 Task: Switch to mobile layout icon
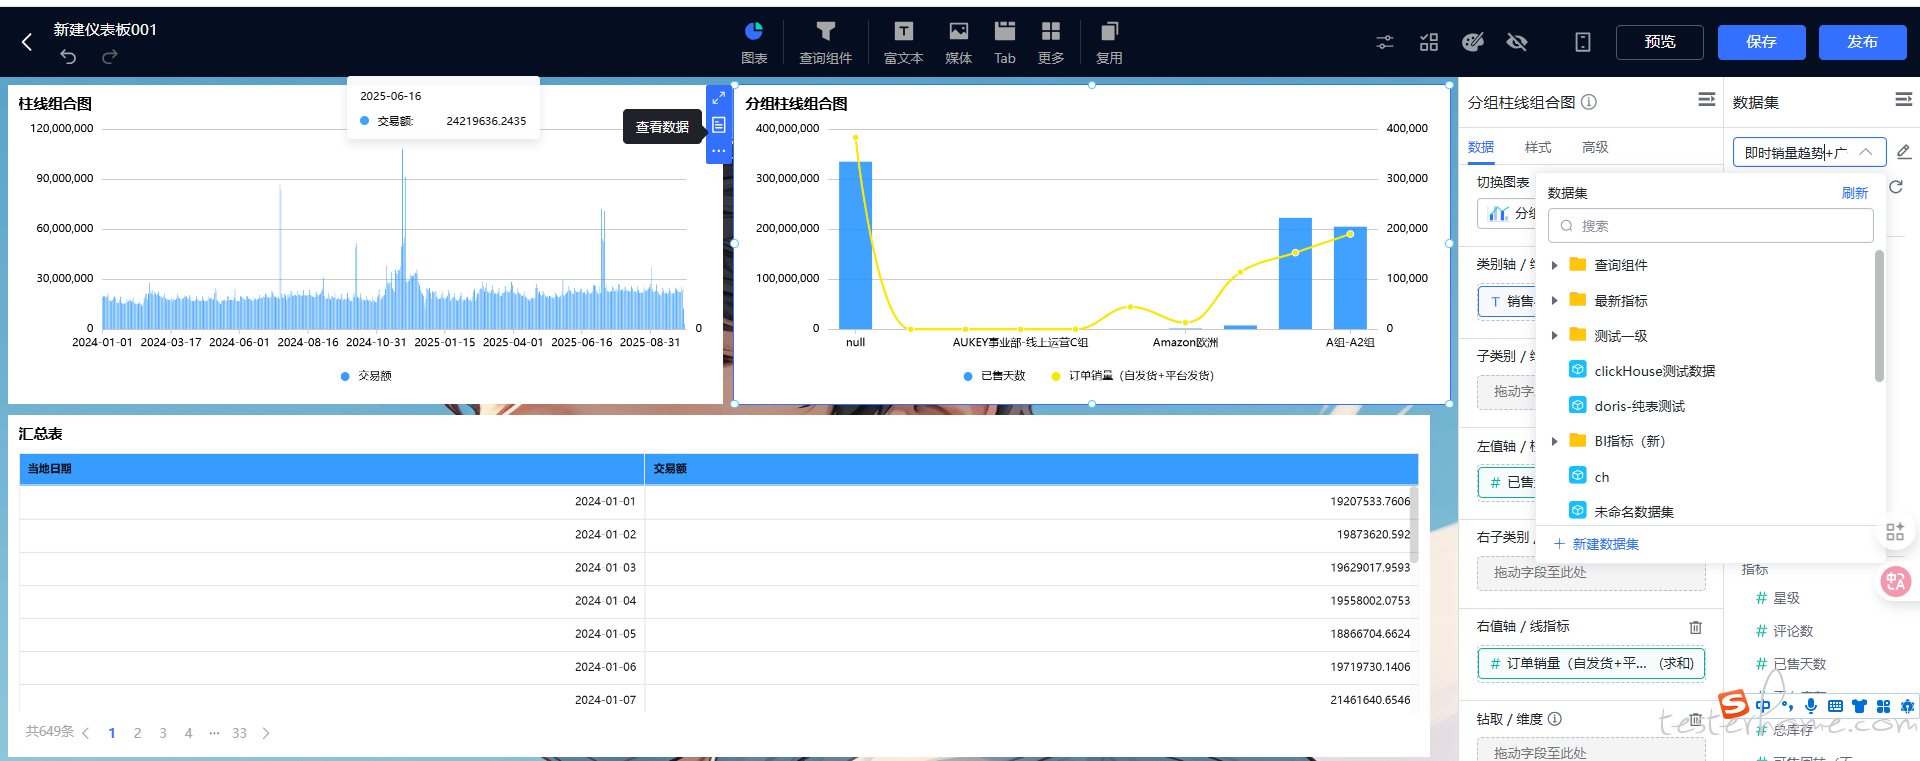[1582, 42]
